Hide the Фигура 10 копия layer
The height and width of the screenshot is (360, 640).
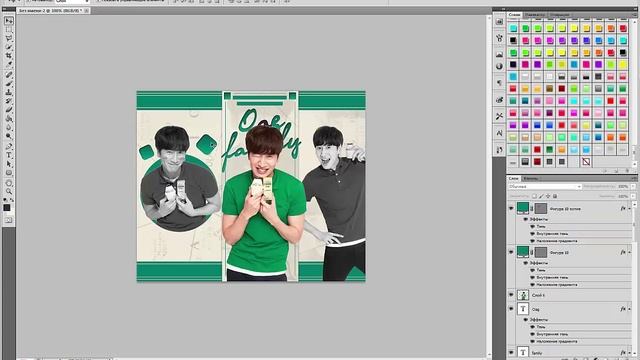[x=511, y=209]
